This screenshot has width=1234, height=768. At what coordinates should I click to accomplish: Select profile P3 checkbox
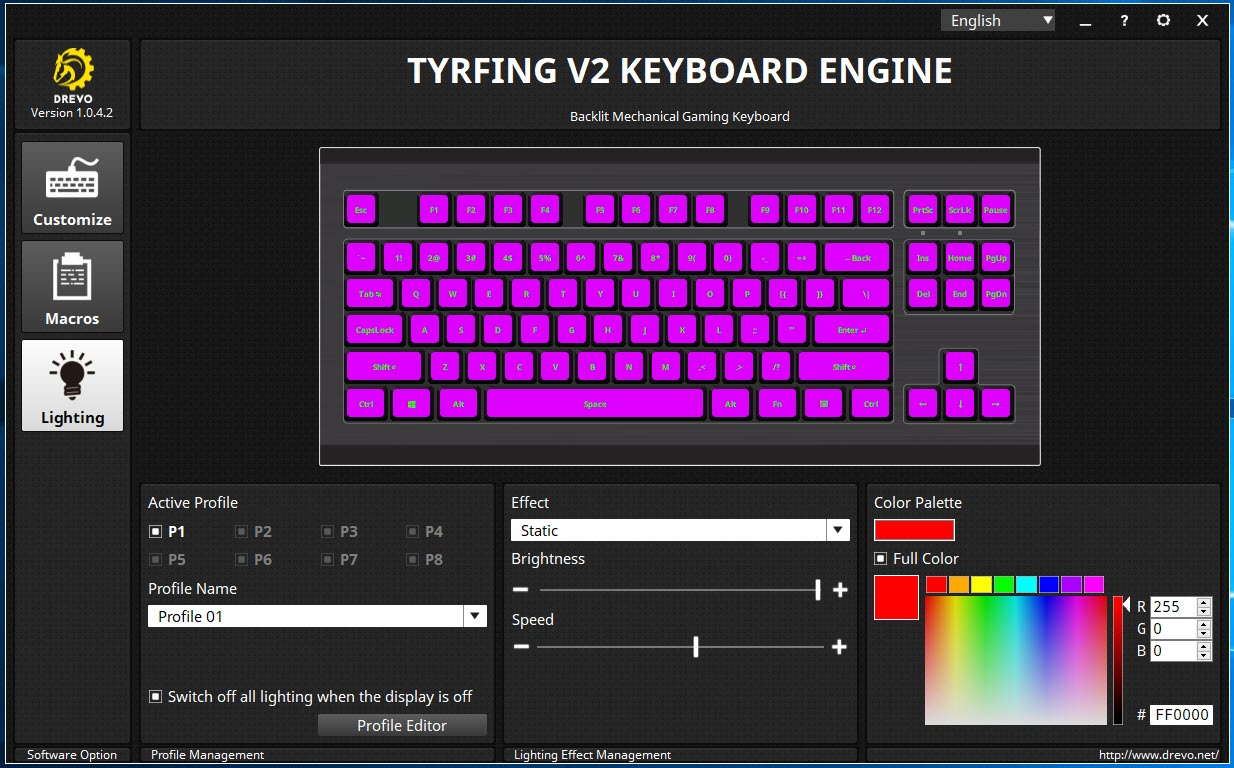click(x=327, y=531)
